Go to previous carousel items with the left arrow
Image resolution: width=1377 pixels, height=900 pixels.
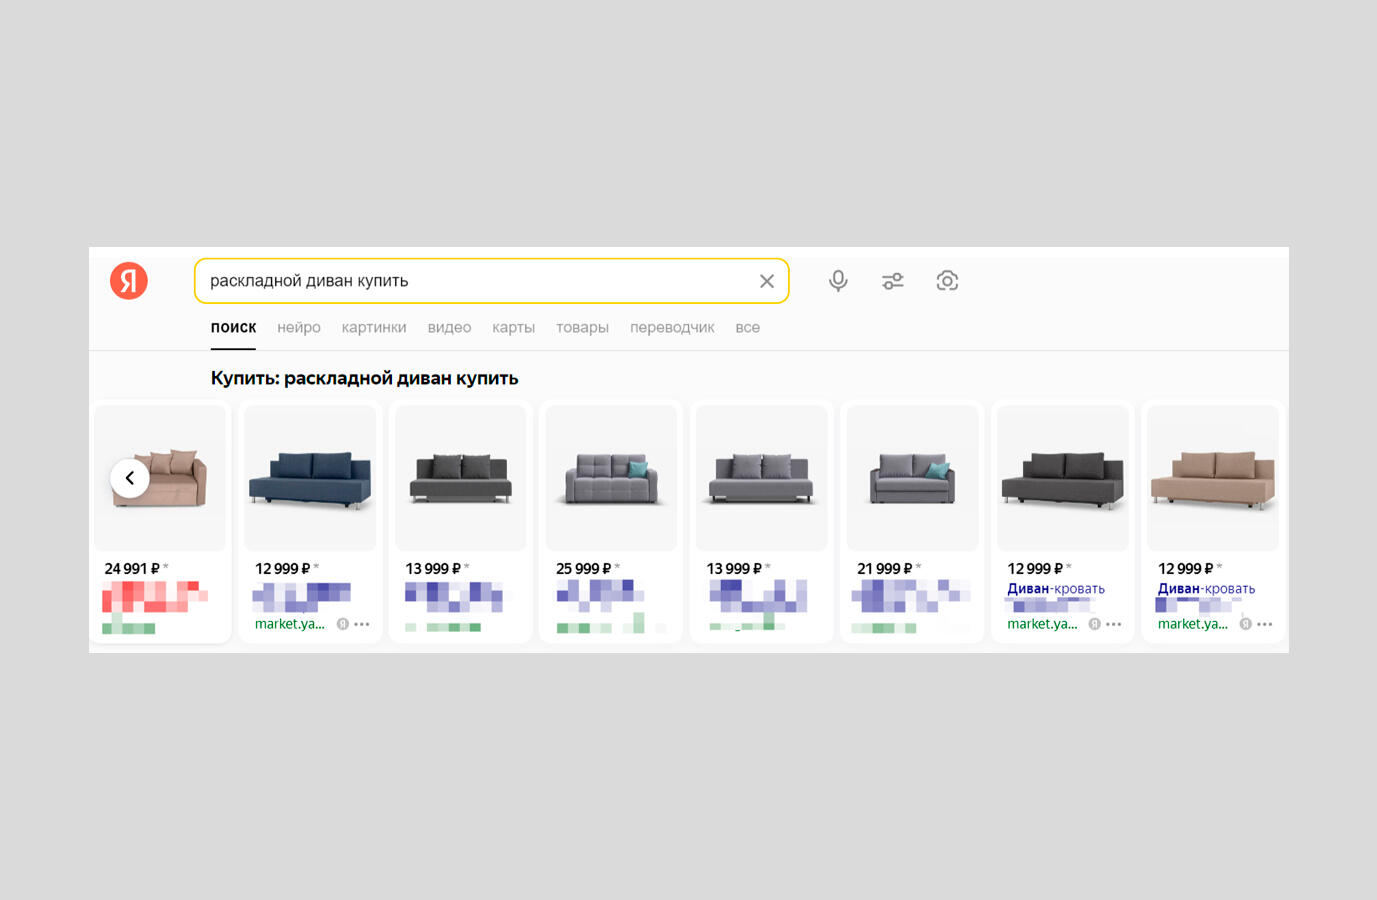click(x=130, y=478)
